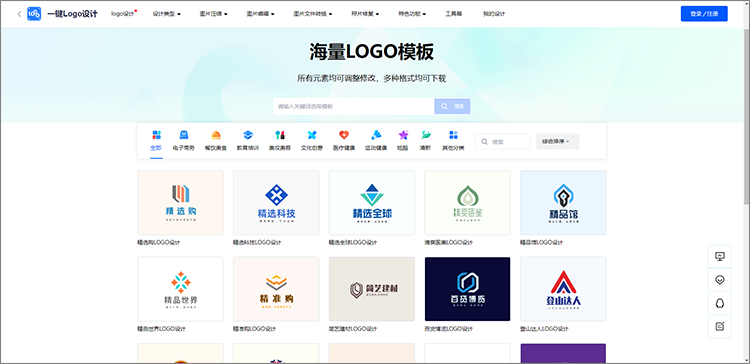The image size is (750, 364).
Task: Select the 运动健康 category icon
Action: 376,135
